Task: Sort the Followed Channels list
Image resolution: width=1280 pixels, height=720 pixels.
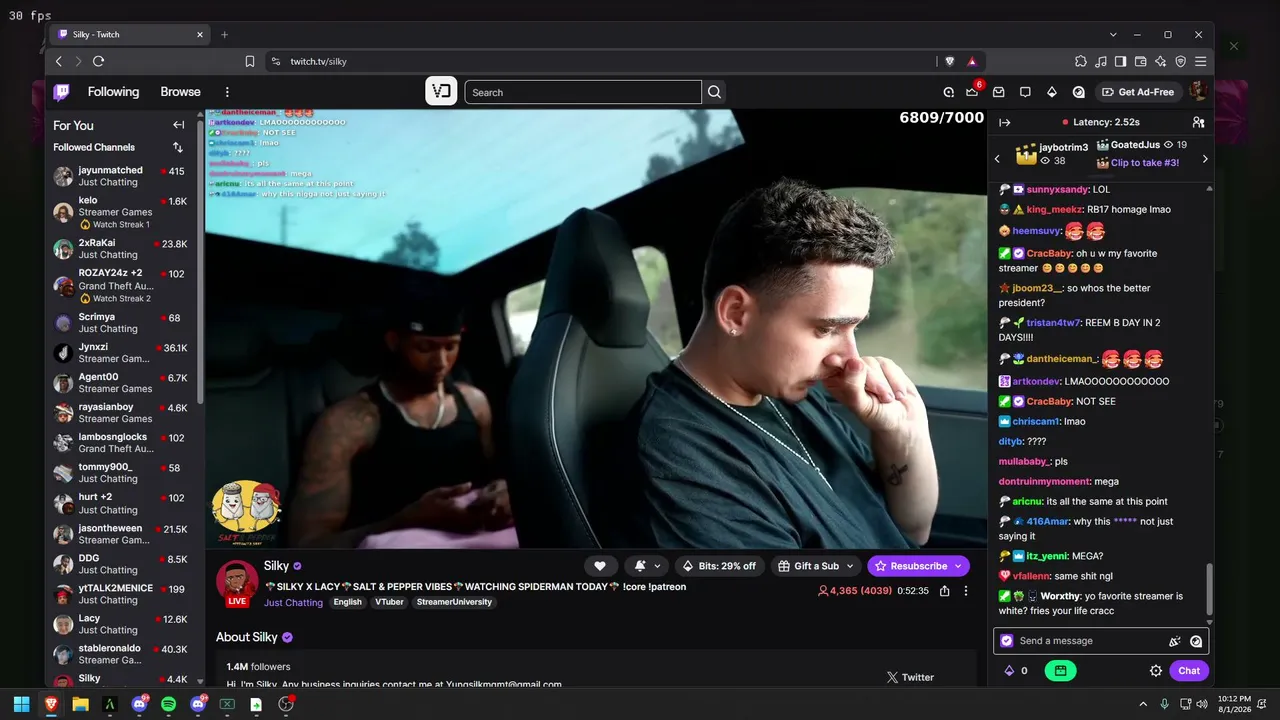Action: pos(178,147)
